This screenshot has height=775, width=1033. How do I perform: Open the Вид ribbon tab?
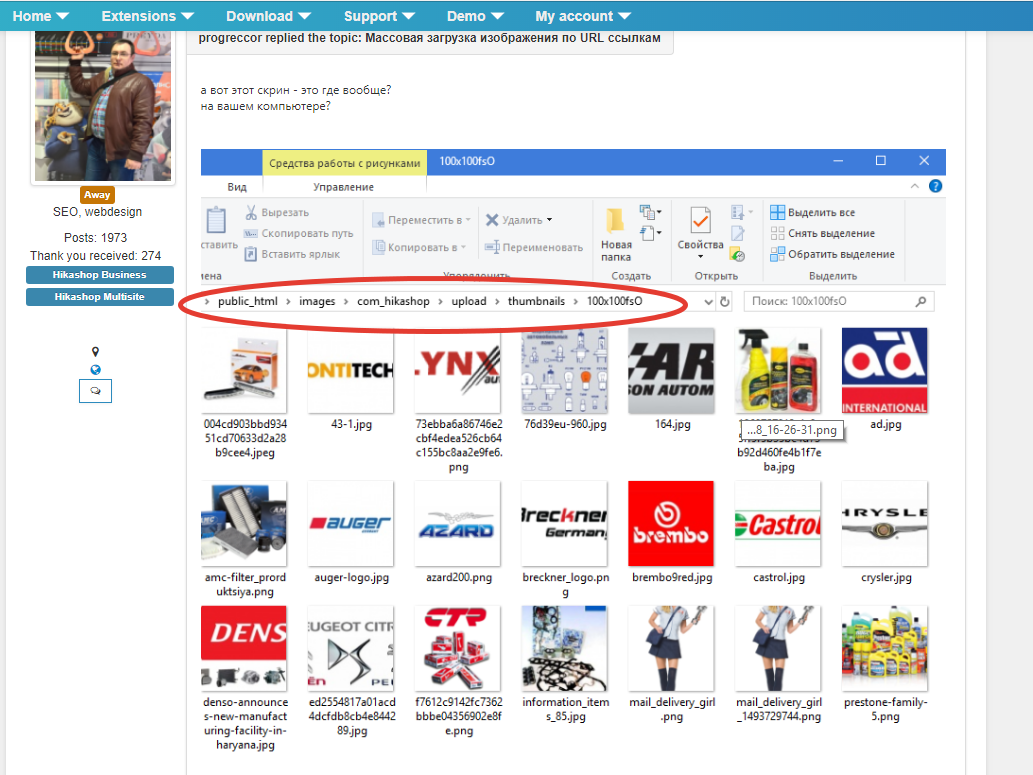coord(237,187)
